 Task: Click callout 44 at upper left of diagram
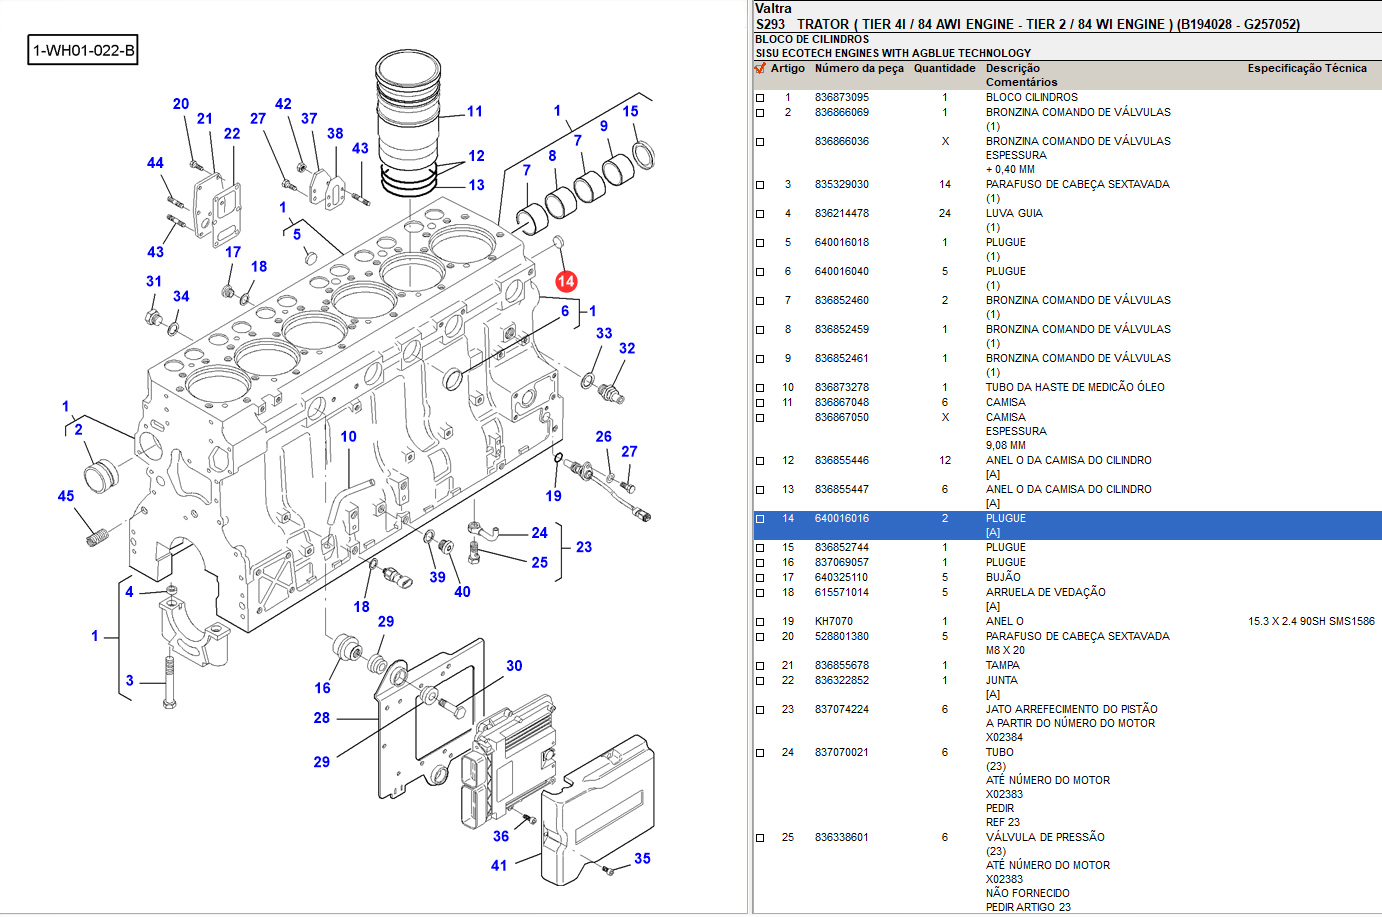[155, 163]
